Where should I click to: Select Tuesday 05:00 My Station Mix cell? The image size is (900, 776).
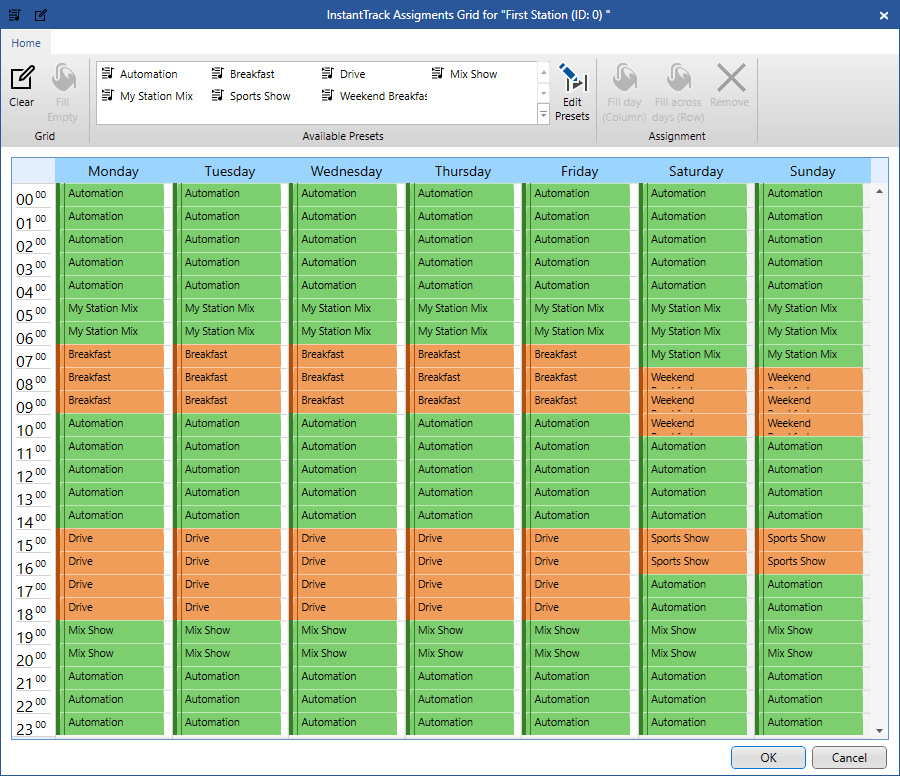[227, 310]
